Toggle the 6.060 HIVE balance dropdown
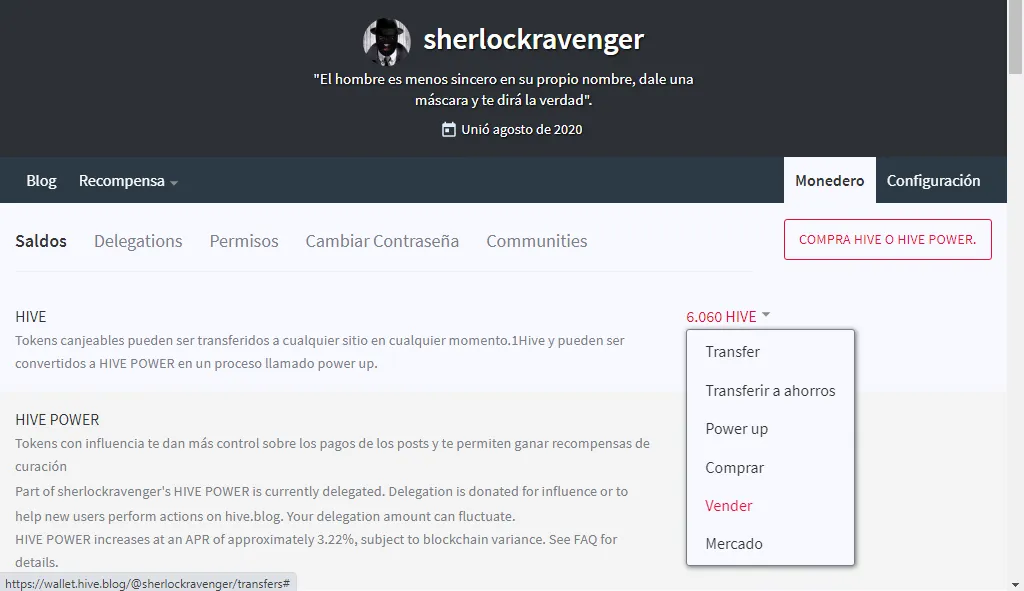This screenshot has height=591, width=1024. pos(728,317)
